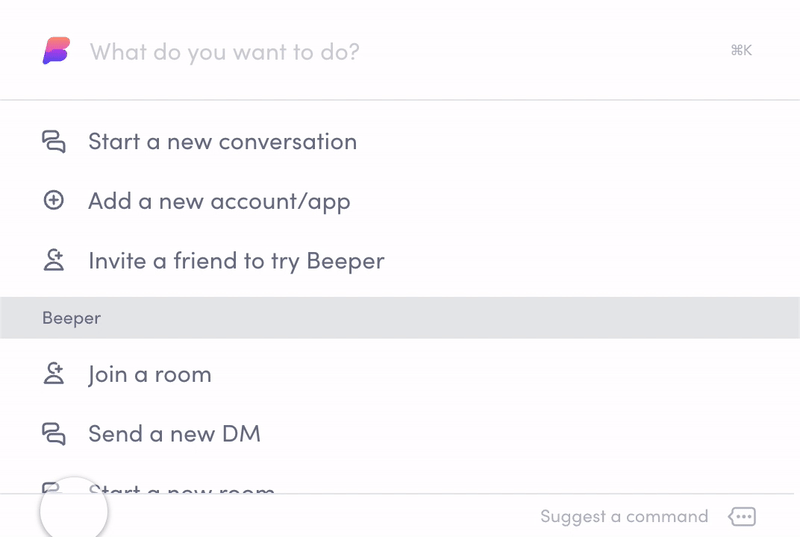Select "Invite a friend to try Beeper"

click(x=236, y=261)
